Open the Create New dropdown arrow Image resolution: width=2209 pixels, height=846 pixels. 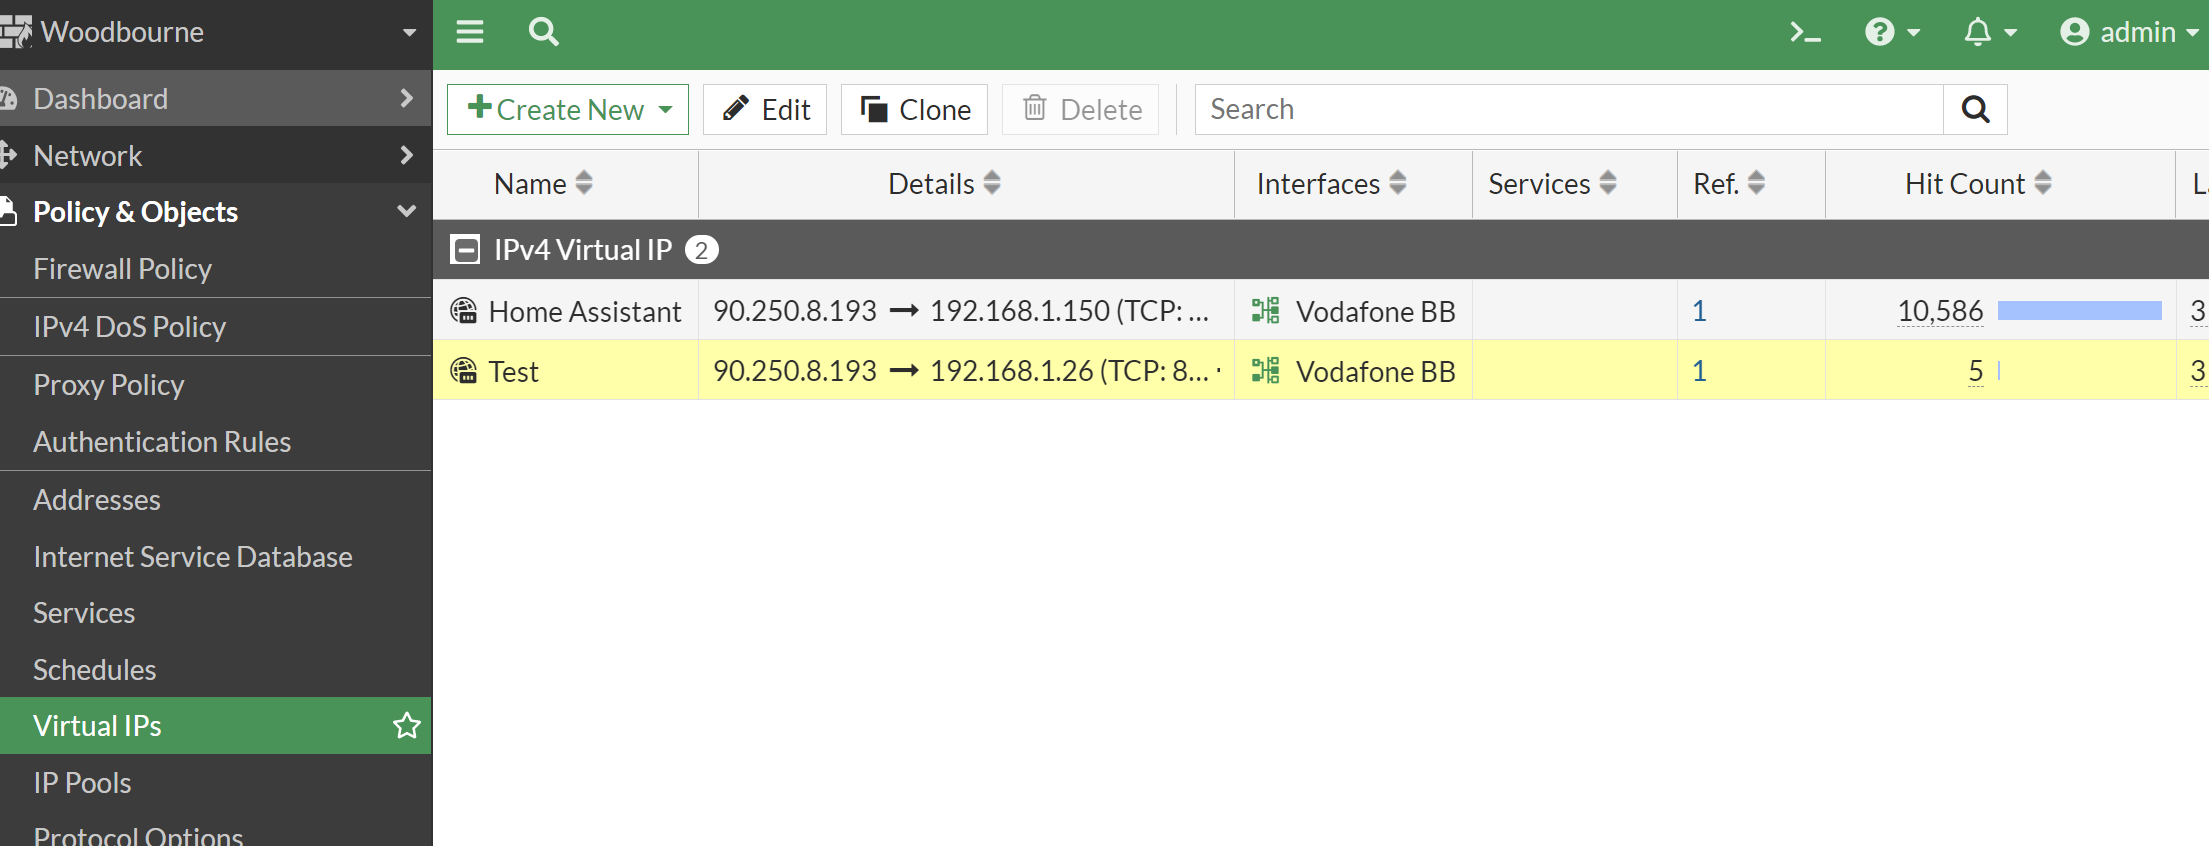click(x=665, y=109)
